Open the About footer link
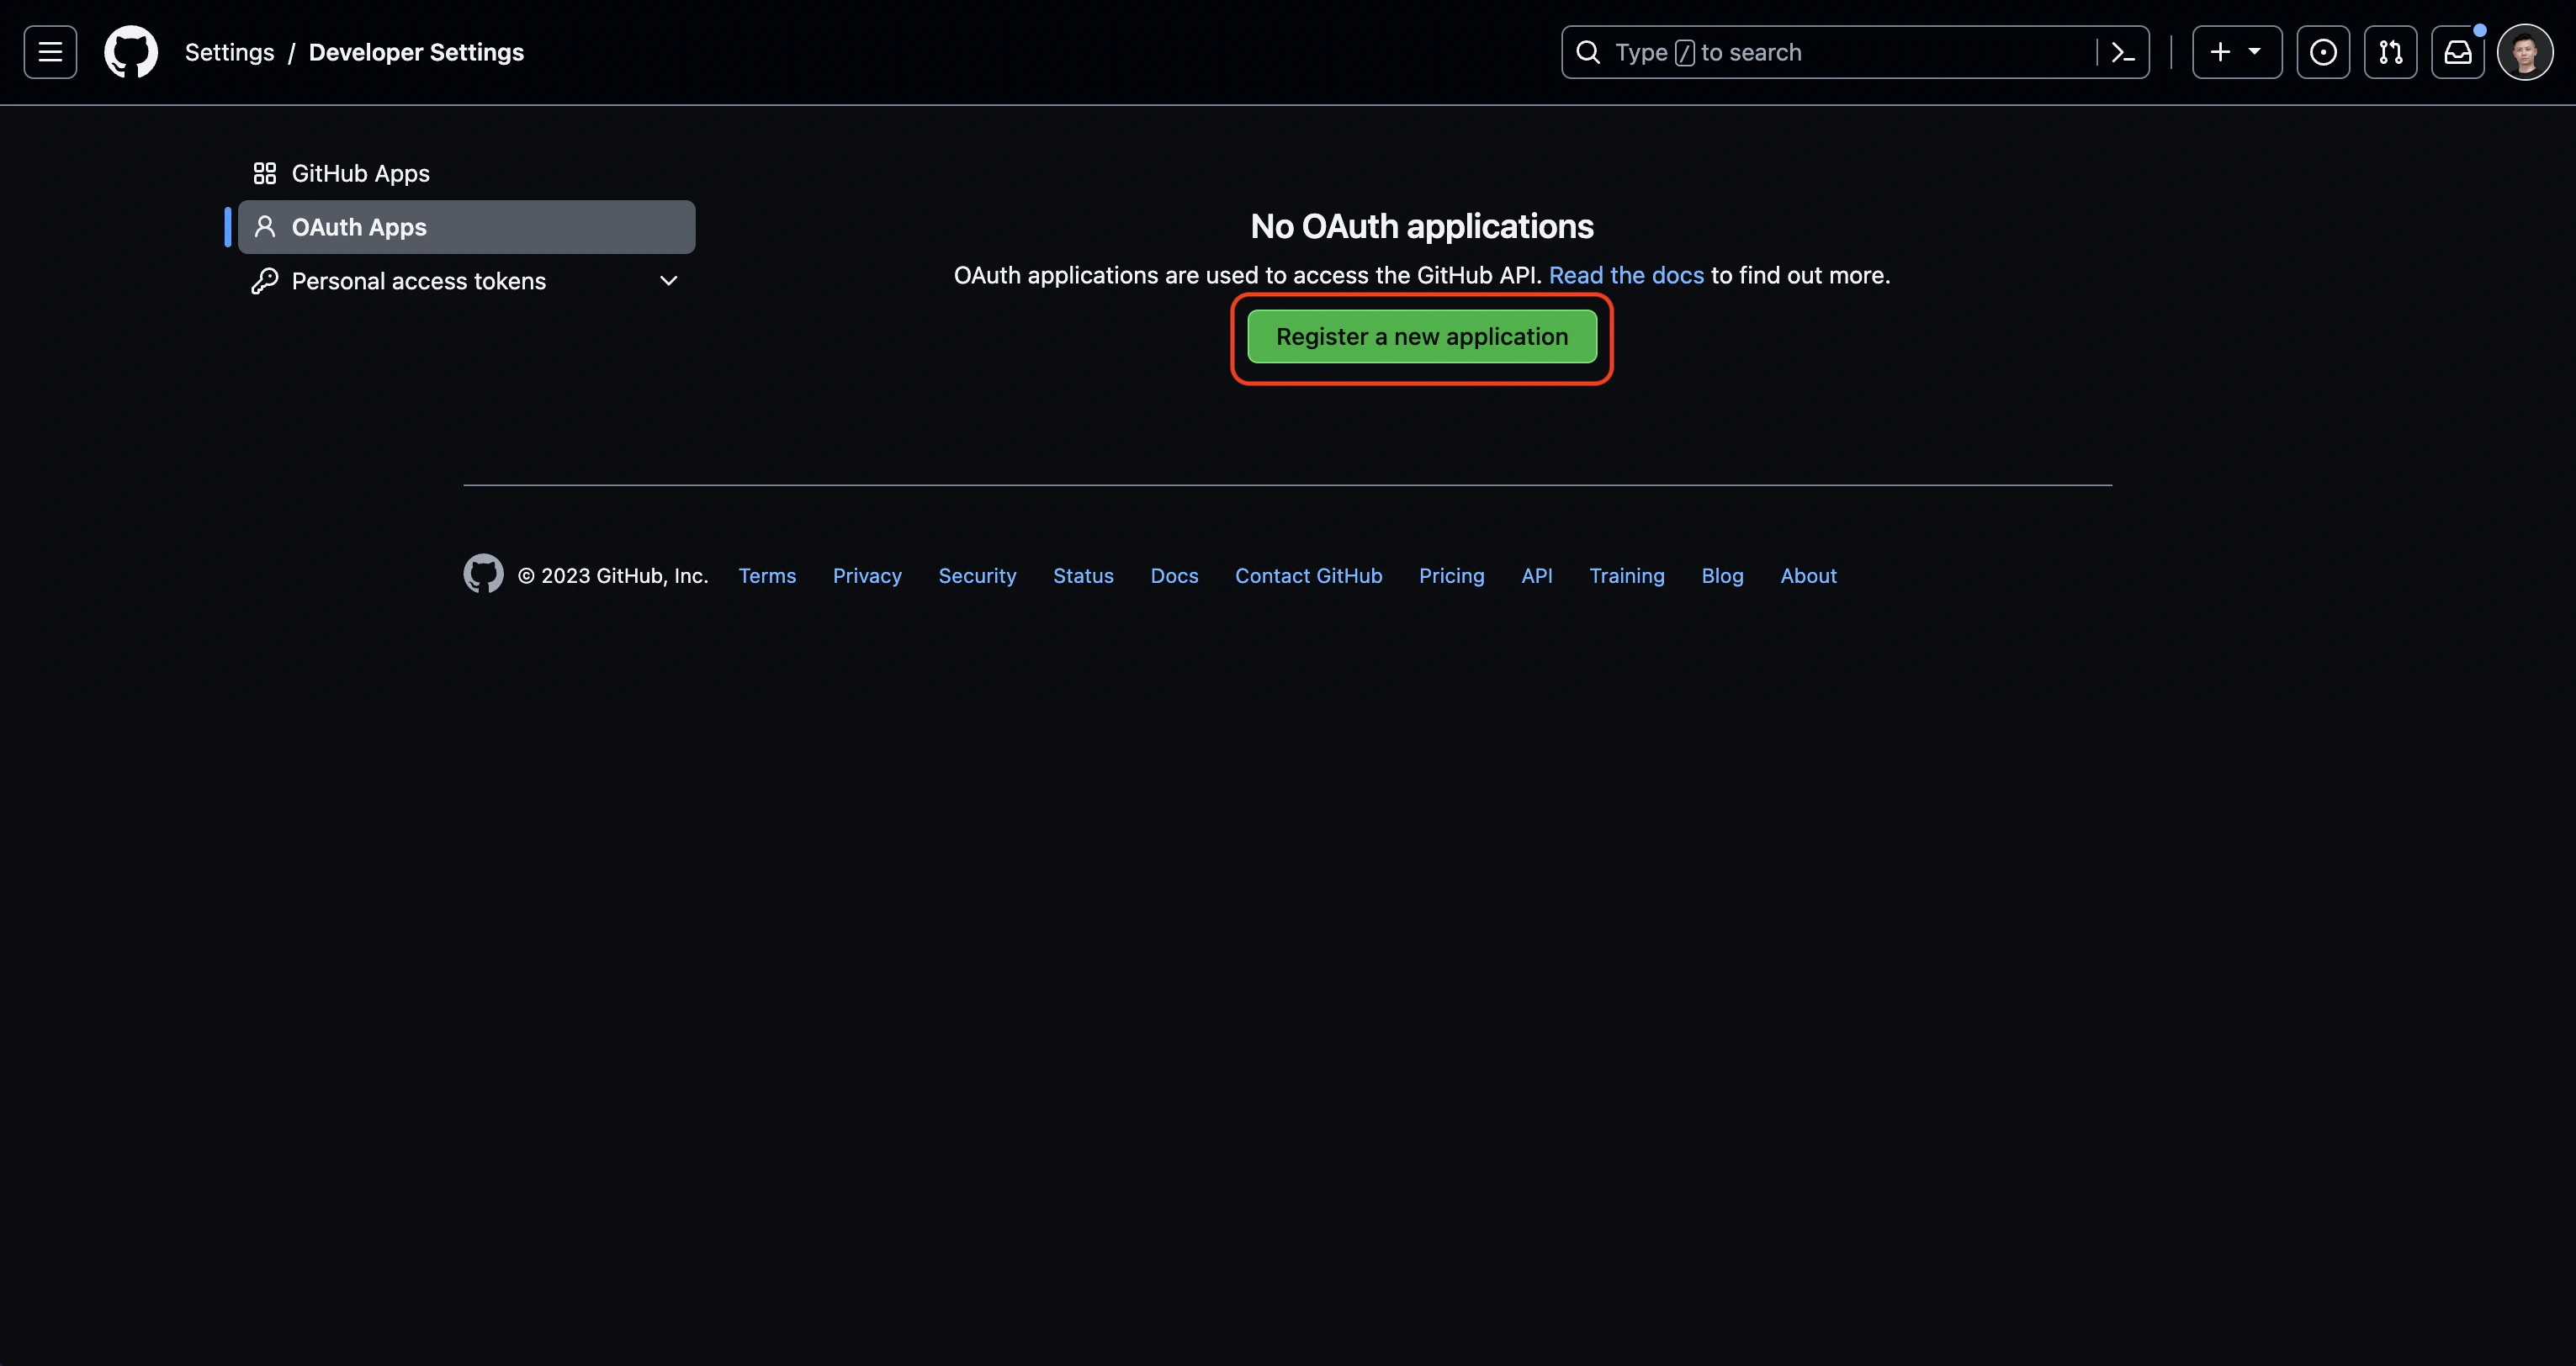This screenshot has height=1366, width=2576. pyautogui.click(x=1808, y=576)
